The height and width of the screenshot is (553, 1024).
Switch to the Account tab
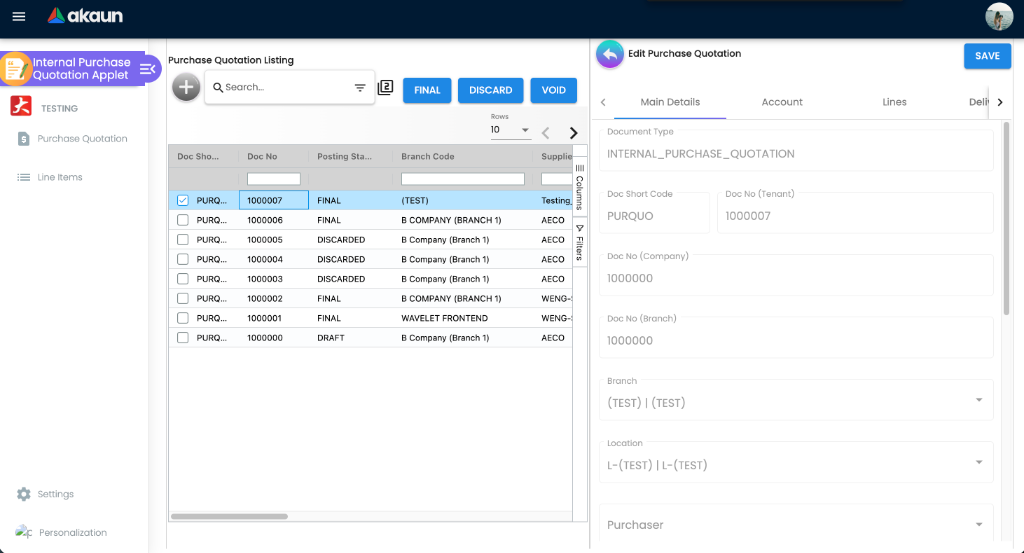point(782,102)
